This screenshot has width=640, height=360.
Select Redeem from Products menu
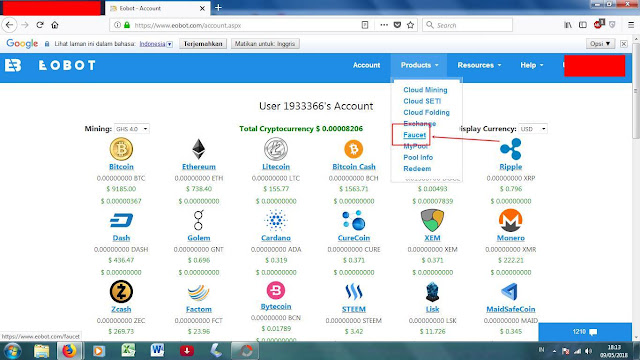click(x=417, y=169)
